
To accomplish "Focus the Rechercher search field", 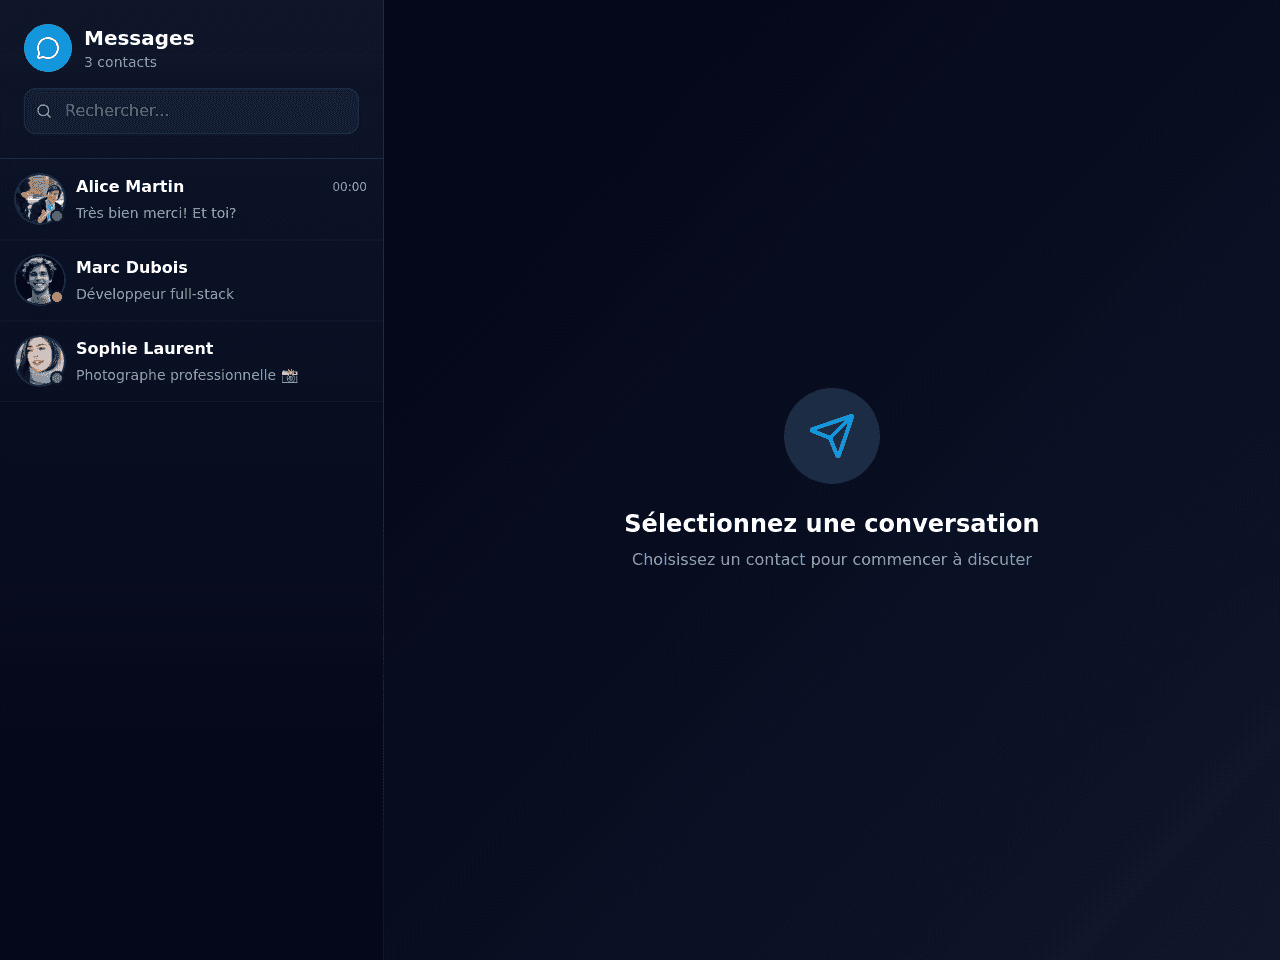I will point(191,111).
